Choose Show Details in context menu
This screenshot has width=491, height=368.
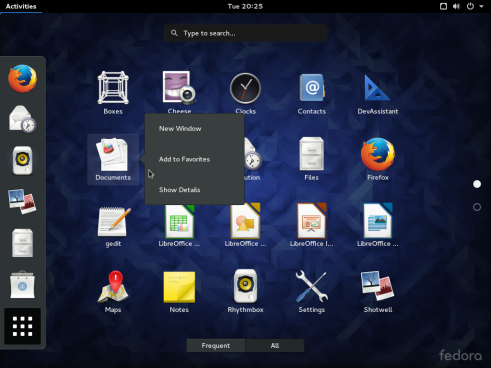point(179,190)
